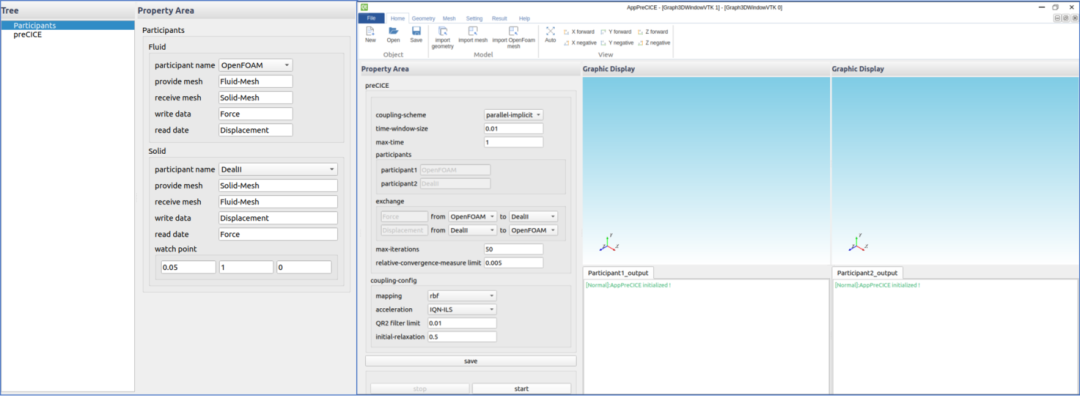Set view to Y forward
Image resolution: width=1080 pixels, height=396 pixels.
(x=616, y=32)
